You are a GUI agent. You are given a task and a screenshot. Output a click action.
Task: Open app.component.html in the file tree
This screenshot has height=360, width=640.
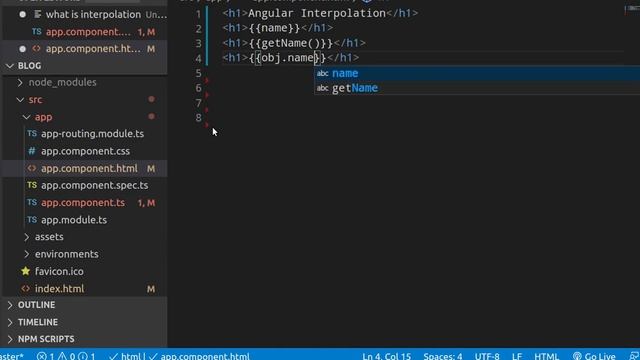89,168
